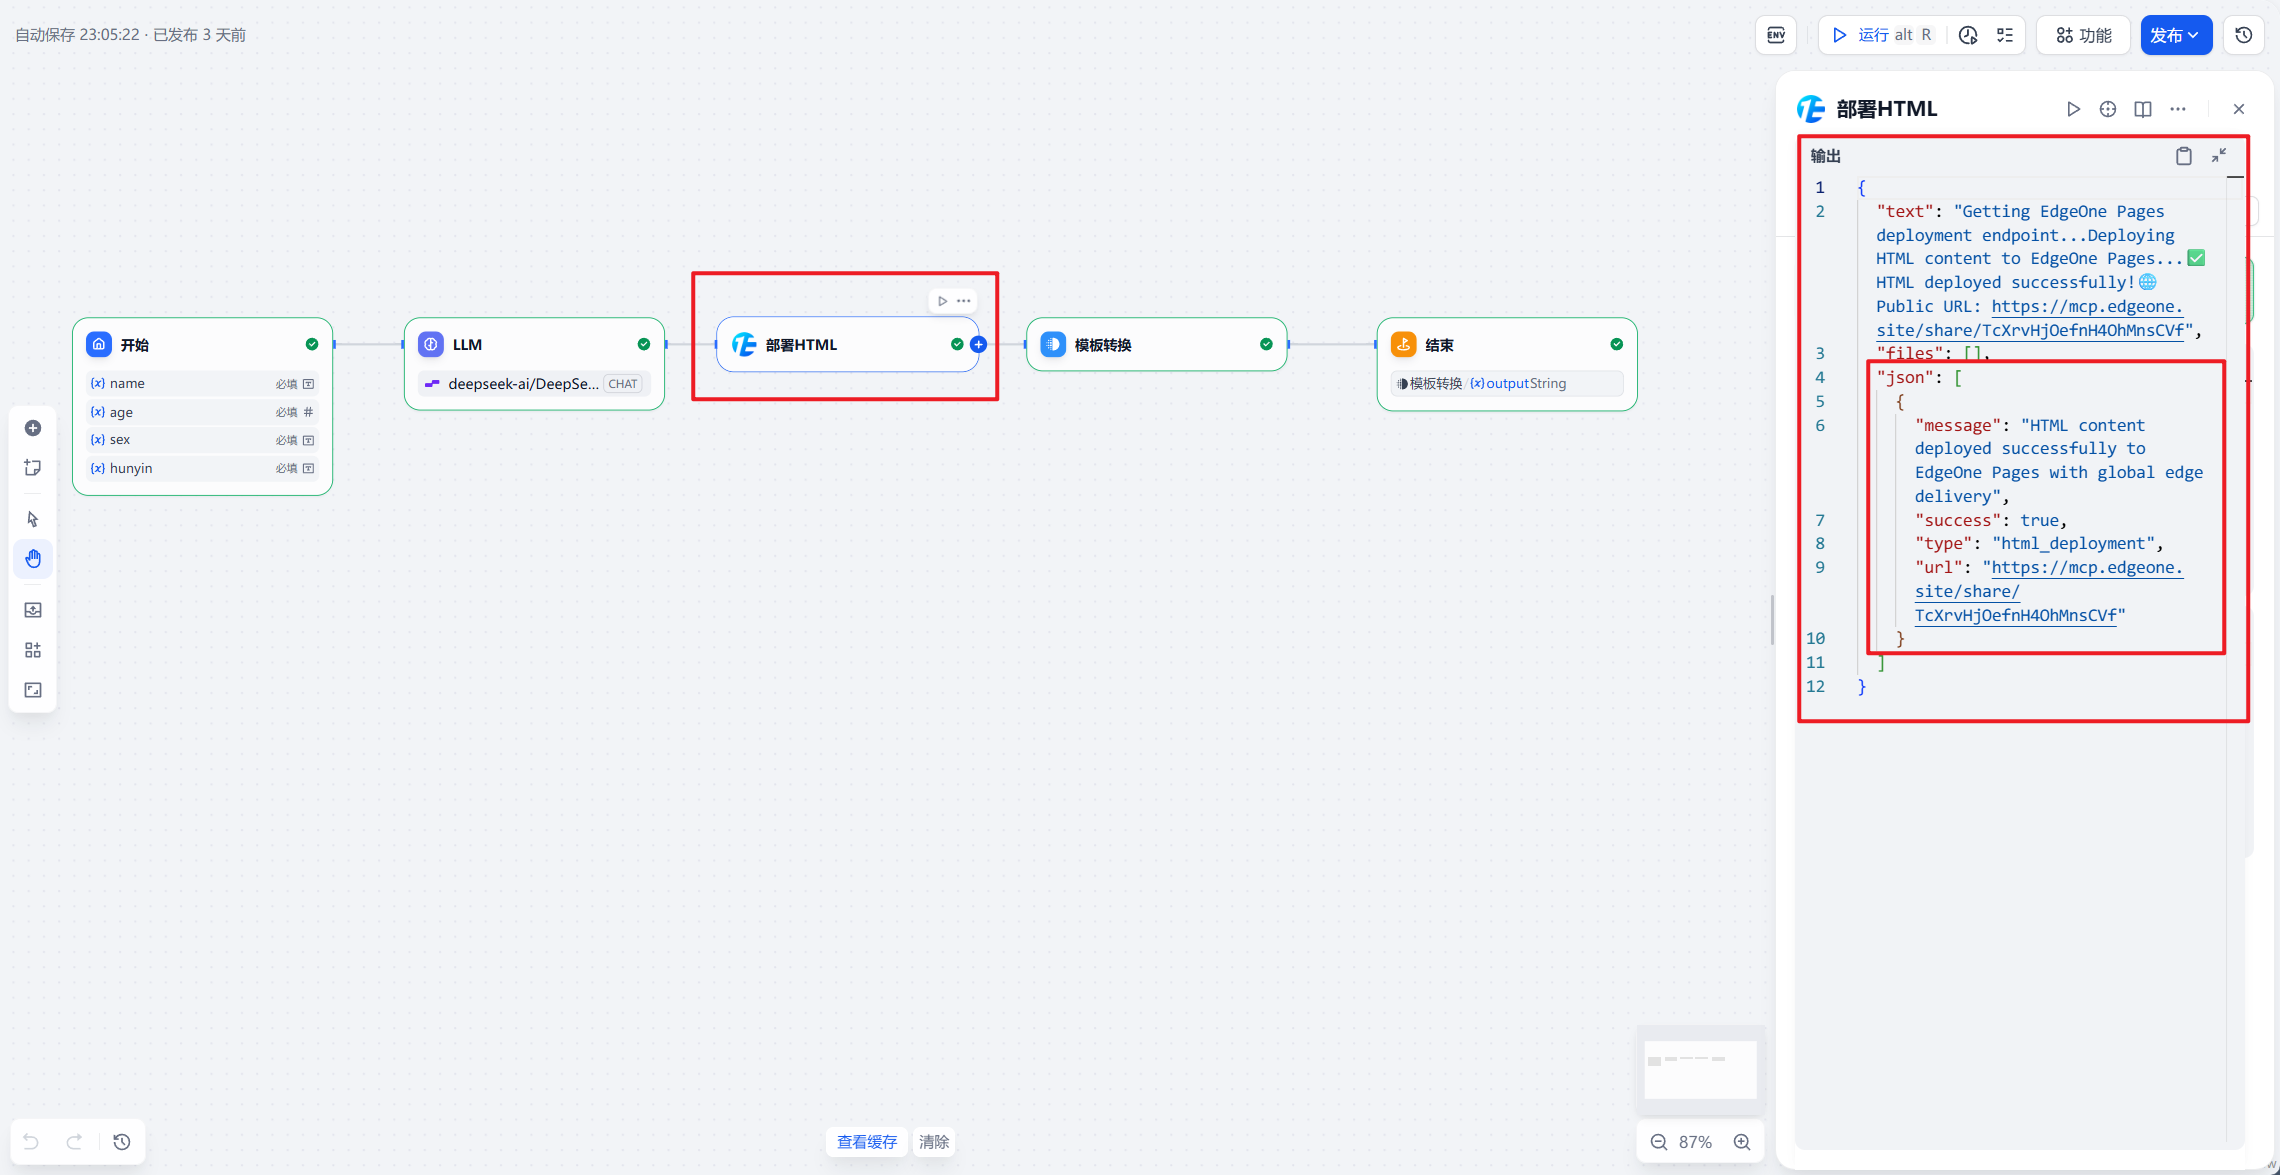Image resolution: width=2280 pixels, height=1175 pixels.
Task: Add a note with sticky note icon
Action: pyautogui.click(x=33, y=468)
